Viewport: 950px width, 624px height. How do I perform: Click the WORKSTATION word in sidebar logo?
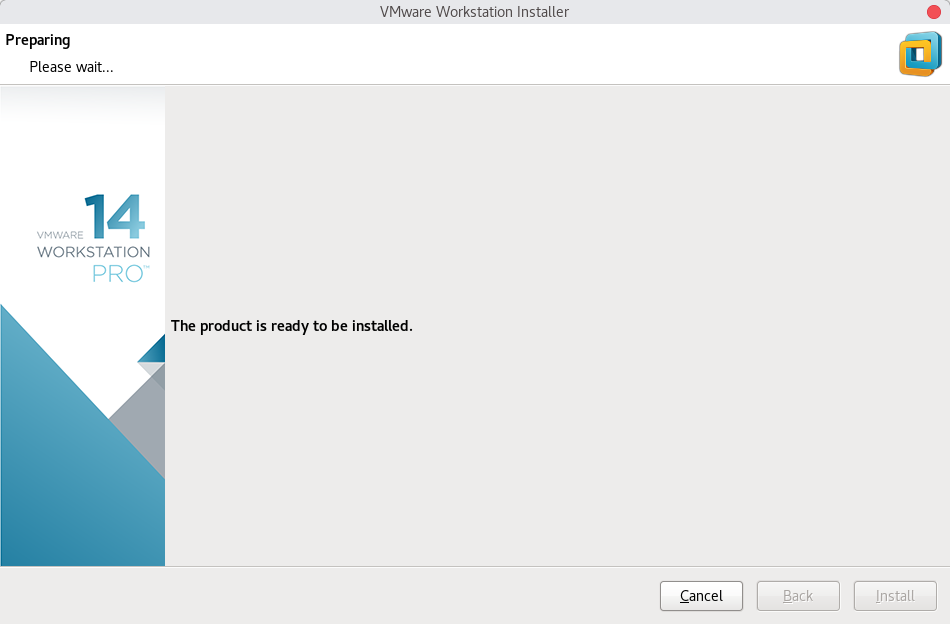click(x=93, y=252)
